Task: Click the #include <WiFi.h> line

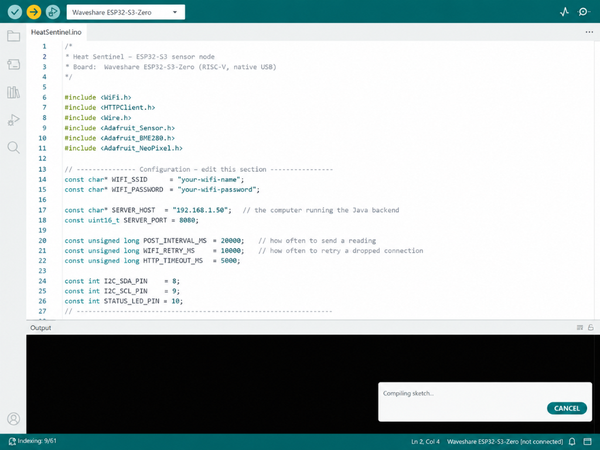Action: coord(98,97)
